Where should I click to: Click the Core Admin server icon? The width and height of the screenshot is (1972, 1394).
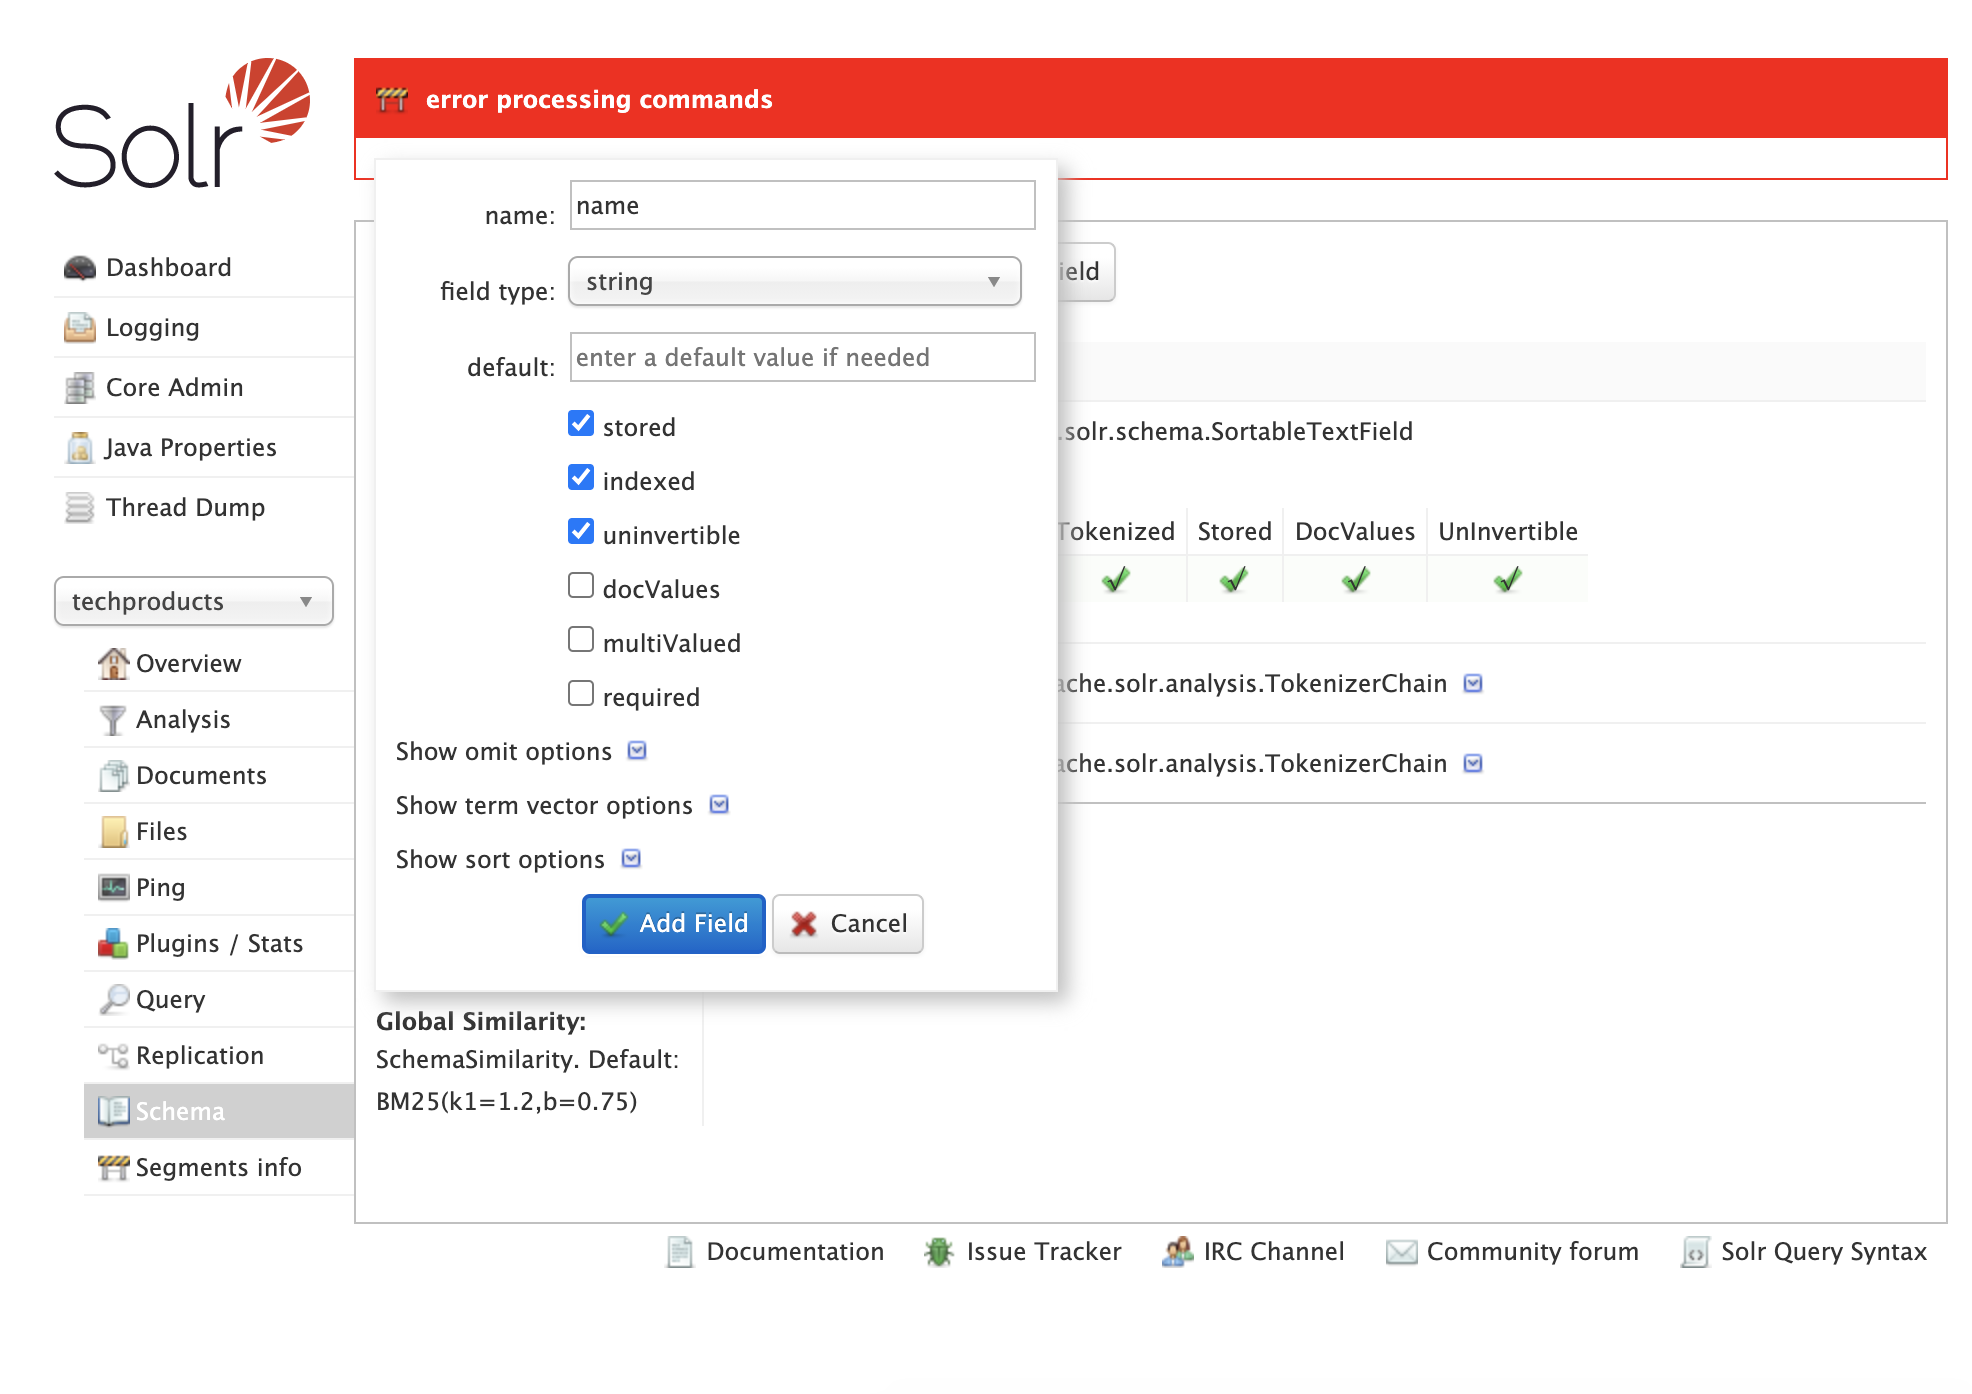tap(79, 388)
